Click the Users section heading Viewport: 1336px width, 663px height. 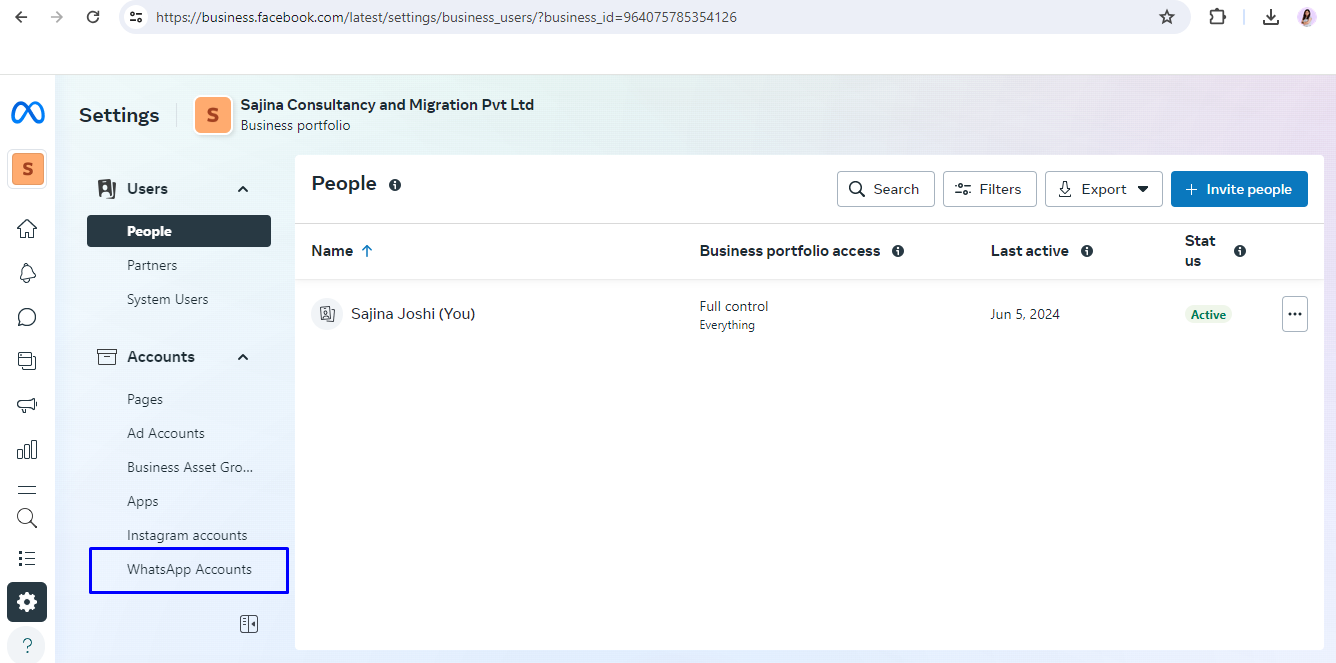pyautogui.click(x=147, y=189)
